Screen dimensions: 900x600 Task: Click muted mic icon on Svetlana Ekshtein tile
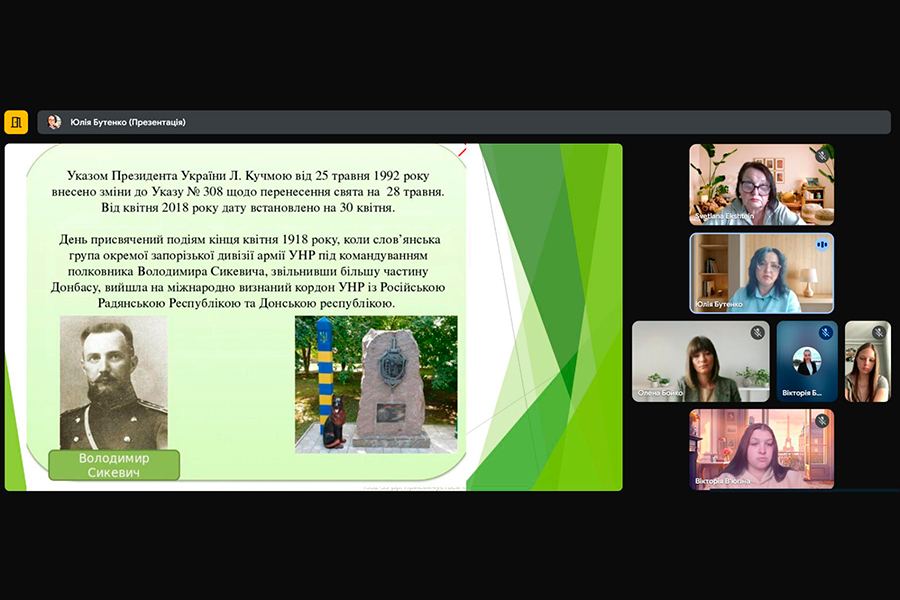(822, 156)
